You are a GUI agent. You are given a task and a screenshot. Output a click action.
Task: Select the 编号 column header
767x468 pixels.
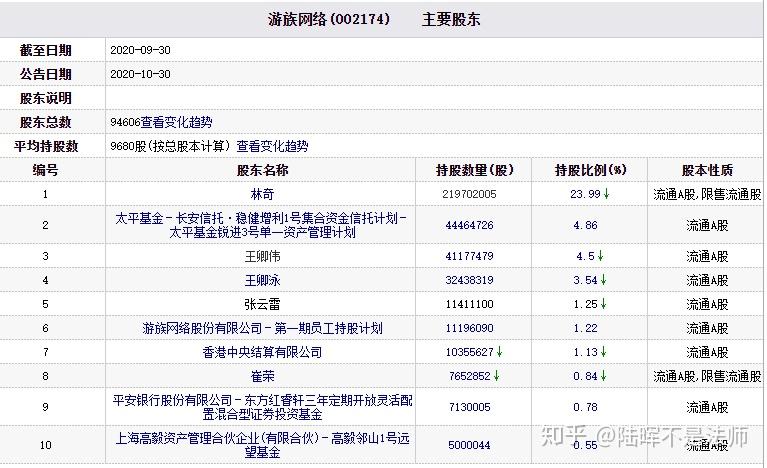[45, 170]
